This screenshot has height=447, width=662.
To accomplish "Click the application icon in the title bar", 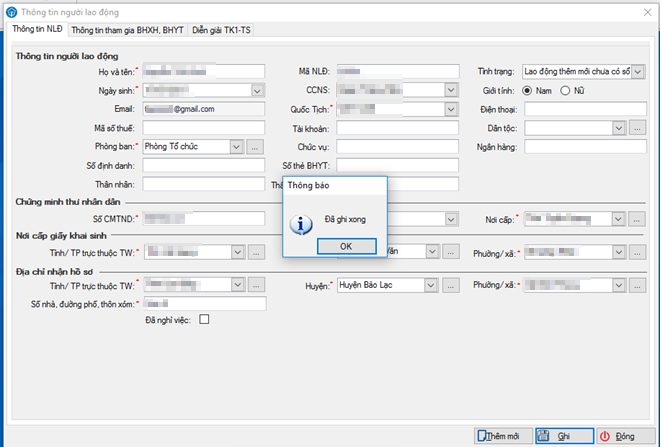I will (9, 10).
